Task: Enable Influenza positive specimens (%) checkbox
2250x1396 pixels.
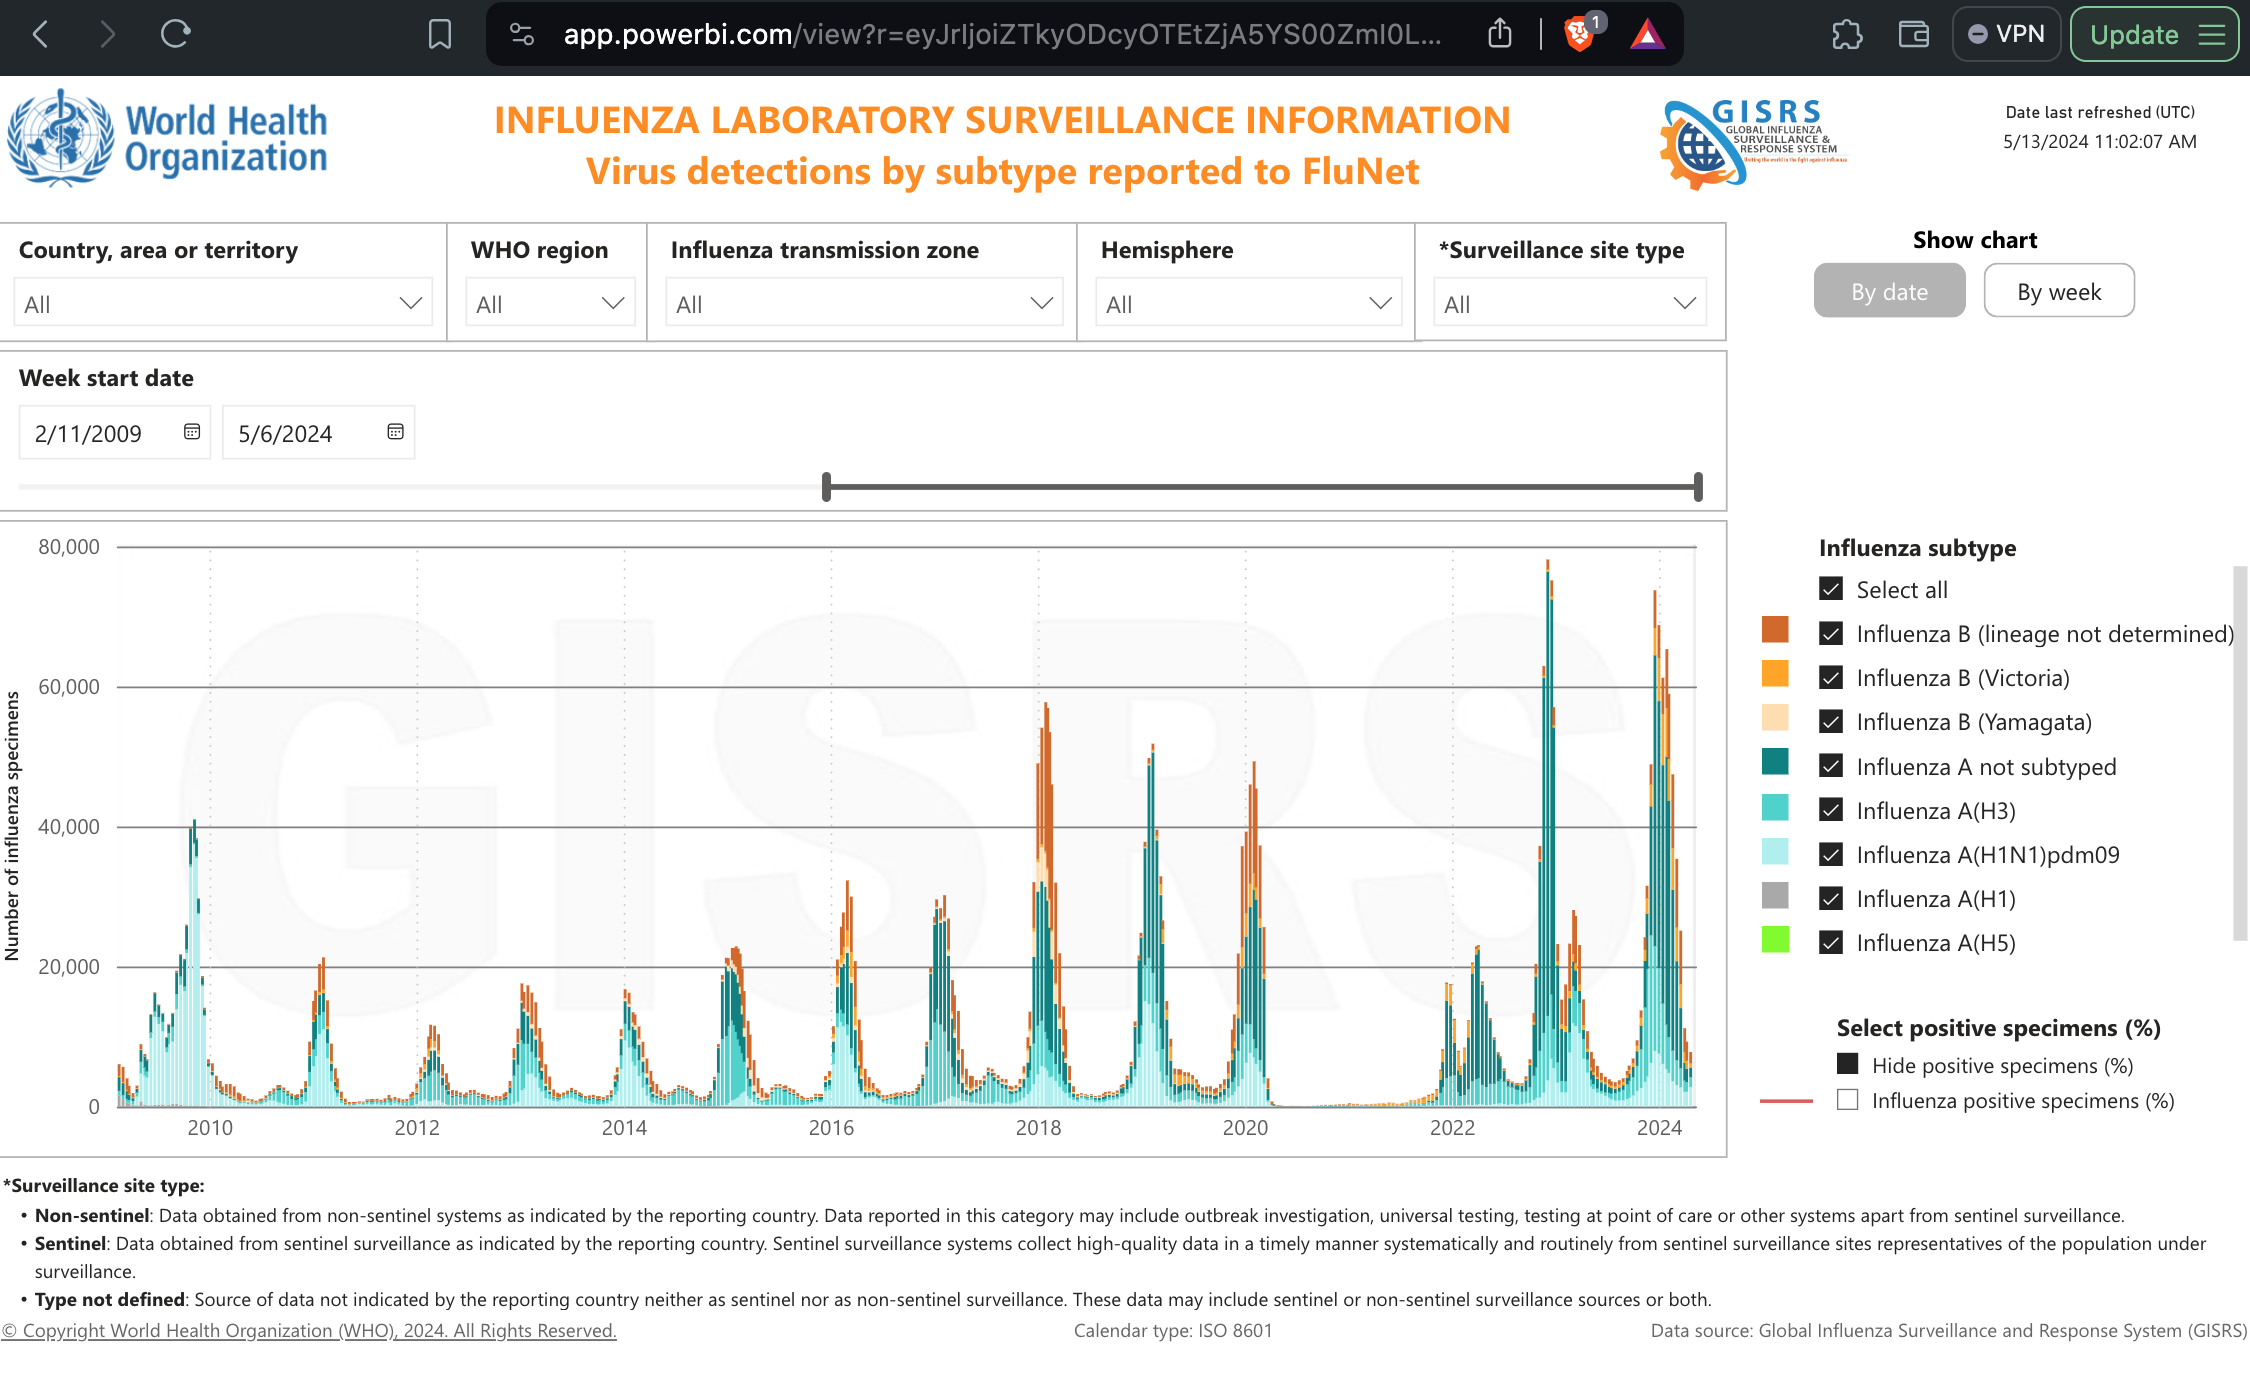Action: click(1848, 1100)
